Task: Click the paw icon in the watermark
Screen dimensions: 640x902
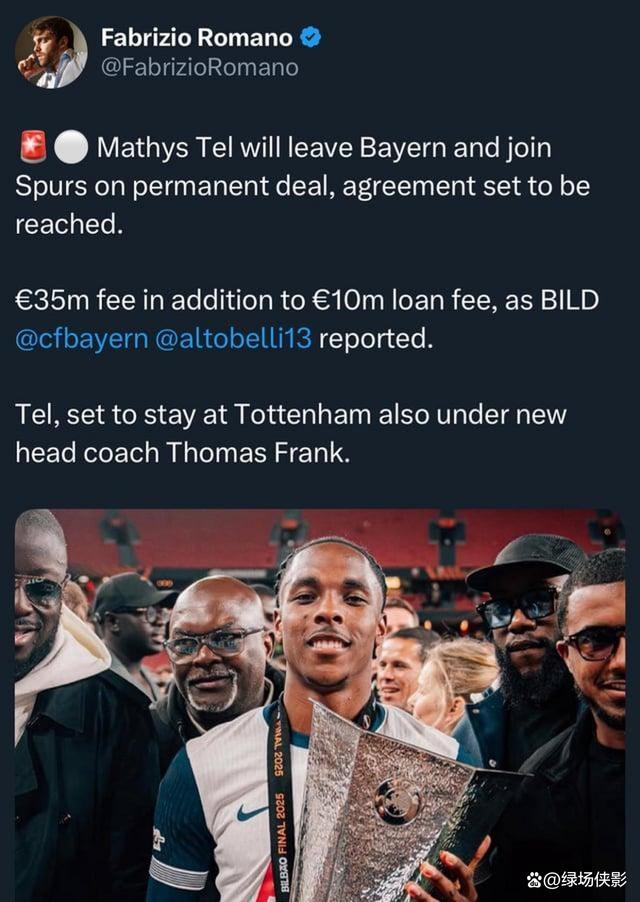Action: [534, 880]
